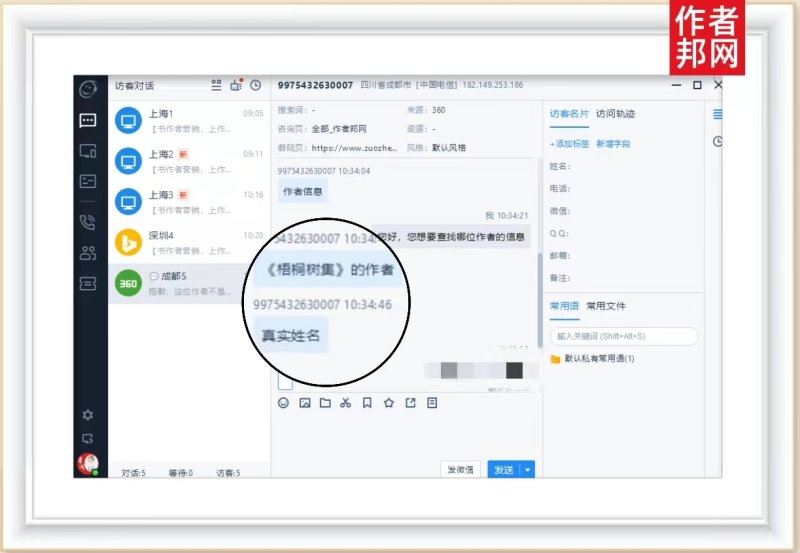Viewport: 800px width, 553px height.
Task: Click the history clock icon in visitor header
Action: [255, 86]
